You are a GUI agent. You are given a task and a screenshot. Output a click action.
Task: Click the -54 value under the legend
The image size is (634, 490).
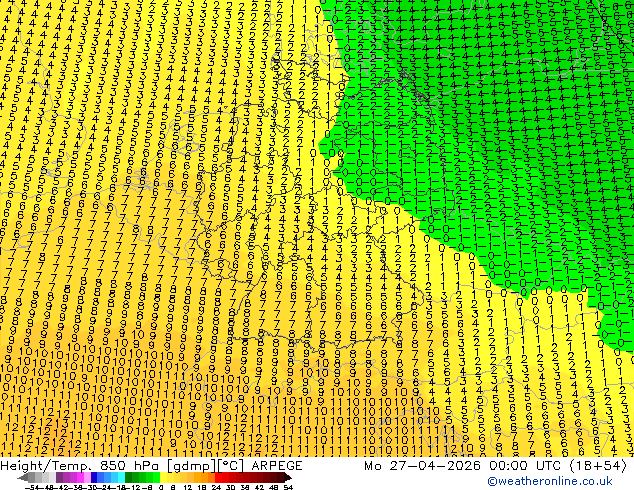32,487
